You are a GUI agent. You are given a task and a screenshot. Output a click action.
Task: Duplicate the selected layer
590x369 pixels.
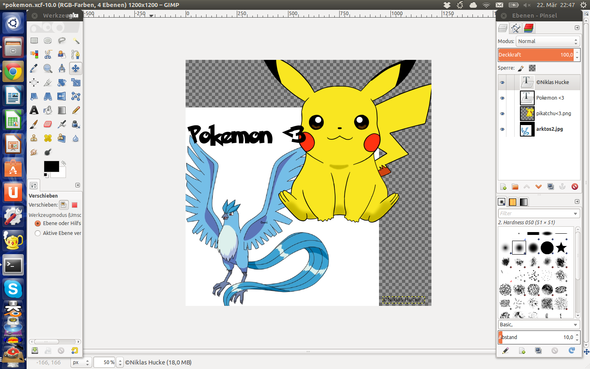click(x=550, y=187)
